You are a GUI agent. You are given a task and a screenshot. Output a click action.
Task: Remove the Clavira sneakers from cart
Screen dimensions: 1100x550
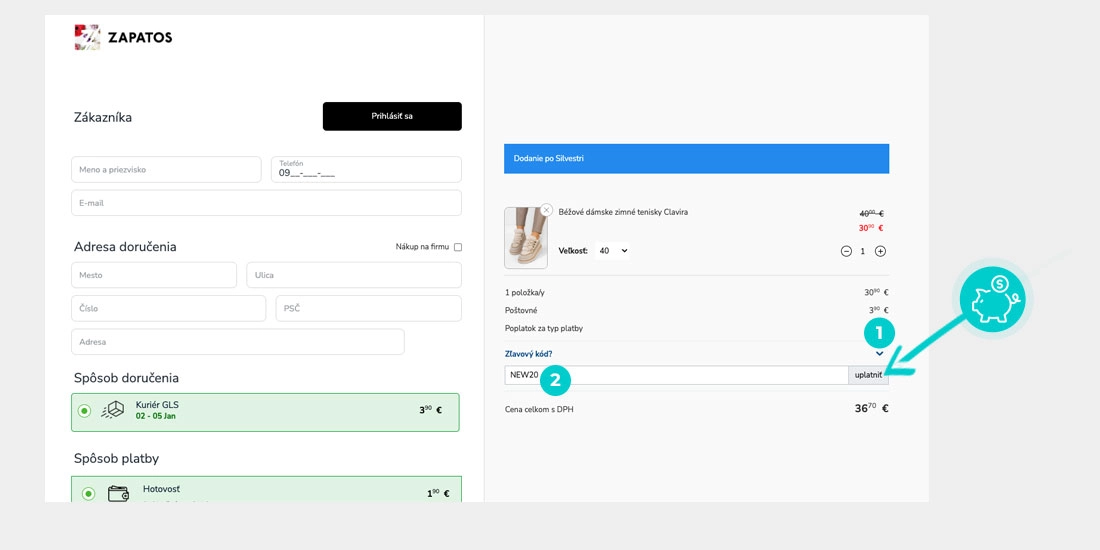point(546,210)
